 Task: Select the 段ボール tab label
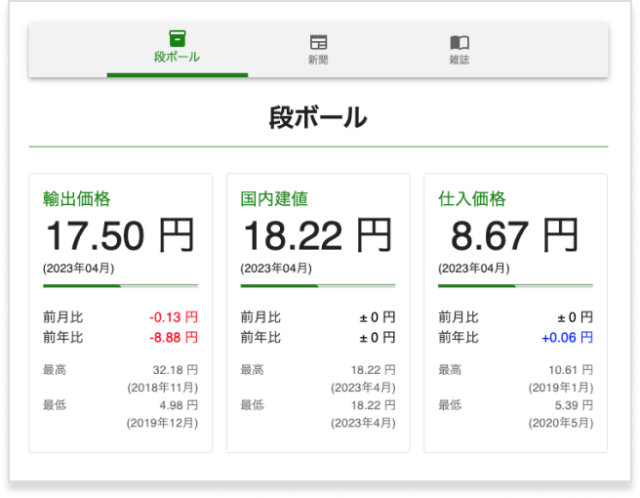click(177, 57)
